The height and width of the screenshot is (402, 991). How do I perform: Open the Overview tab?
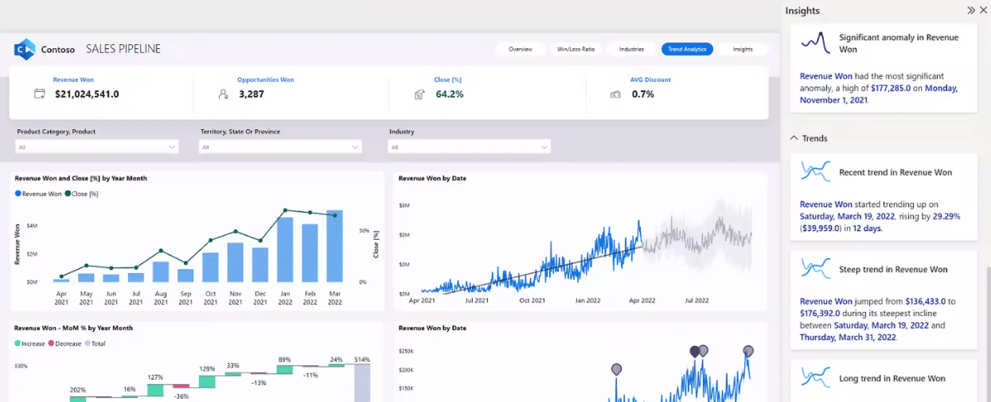tap(520, 49)
